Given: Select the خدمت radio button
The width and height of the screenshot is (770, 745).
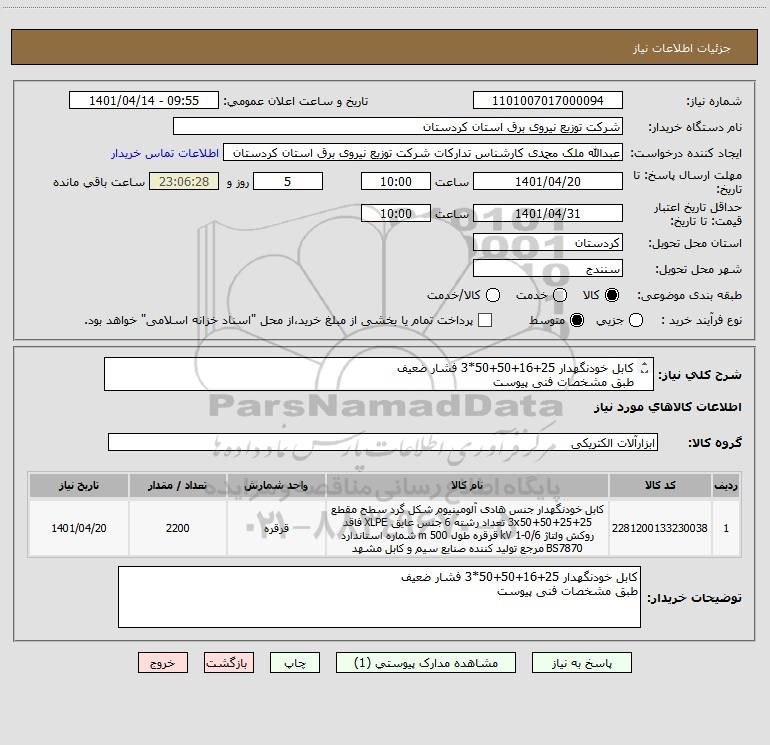Looking at the screenshot, I should [560, 295].
